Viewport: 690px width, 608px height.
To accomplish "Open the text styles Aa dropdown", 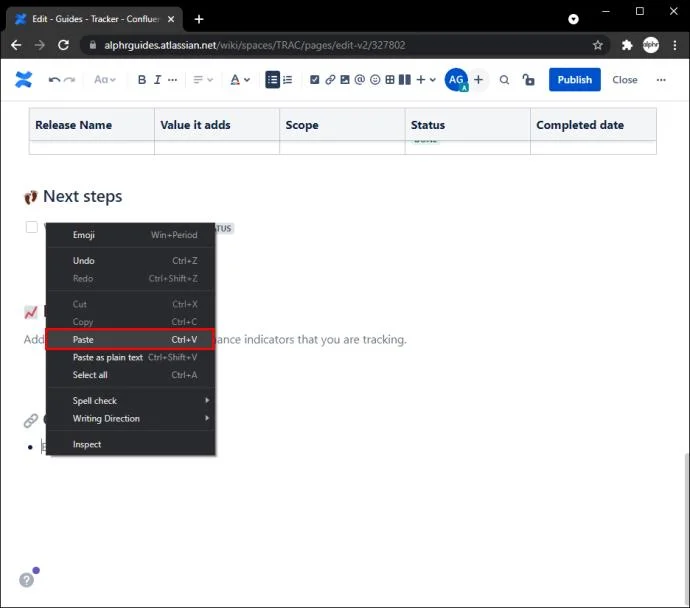I will tap(105, 80).
